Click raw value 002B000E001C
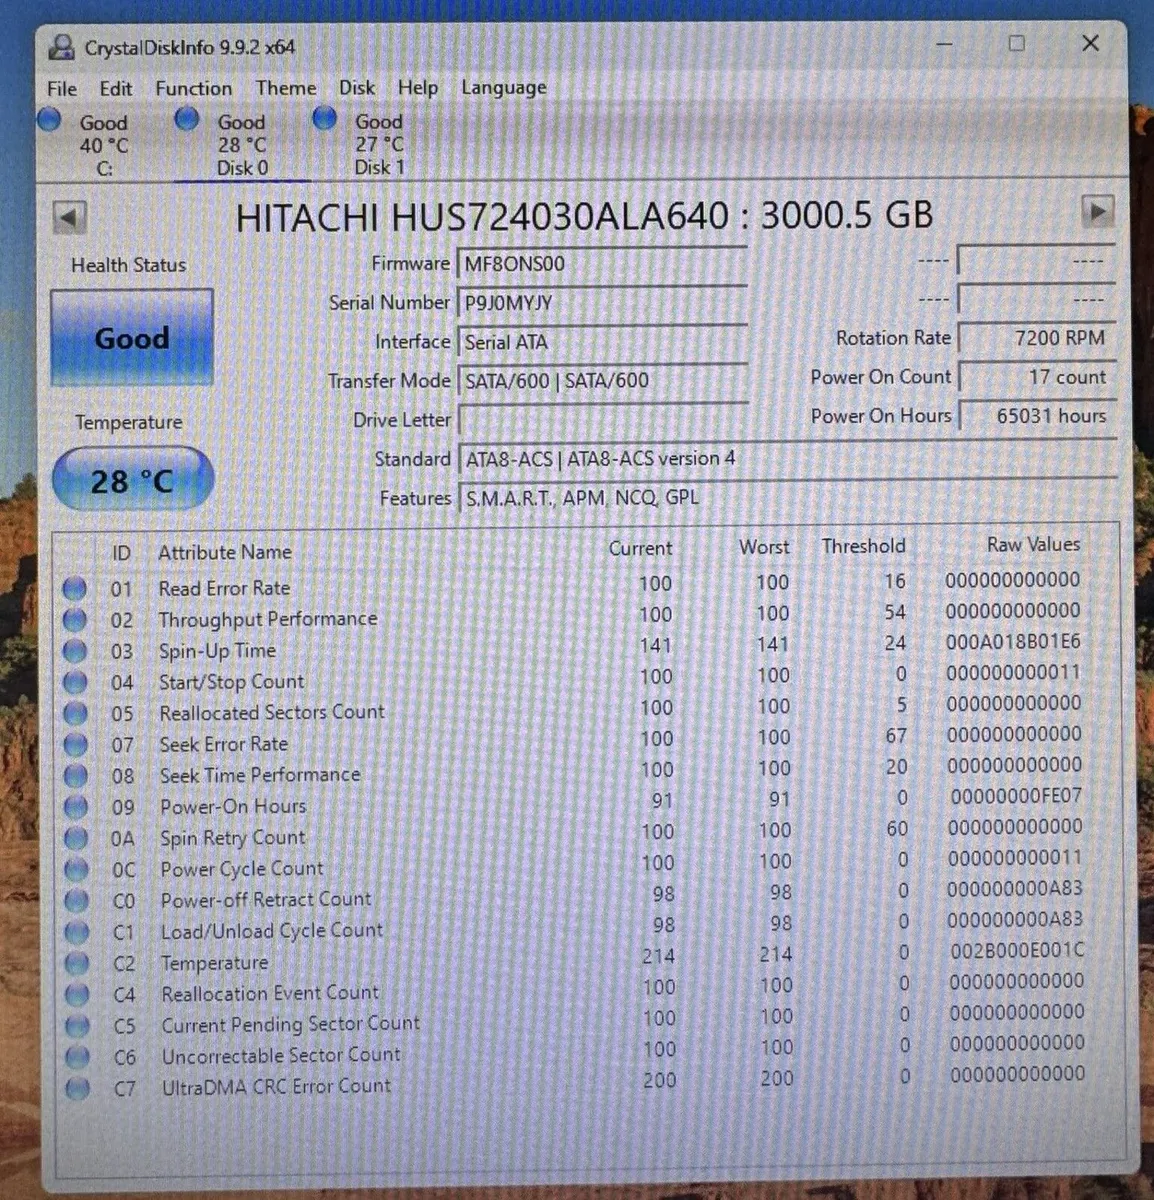The width and height of the screenshot is (1154, 1200). coord(1017,950)
